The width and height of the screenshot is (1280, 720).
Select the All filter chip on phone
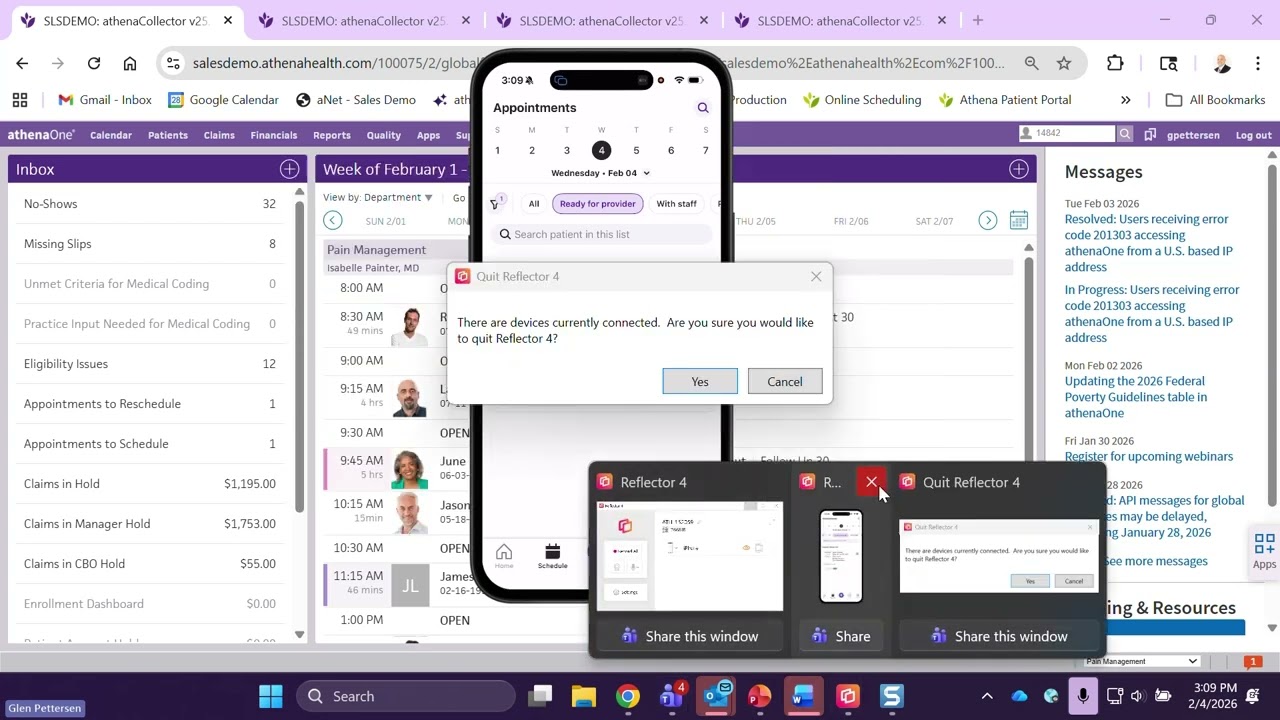[x=534, y=204]
